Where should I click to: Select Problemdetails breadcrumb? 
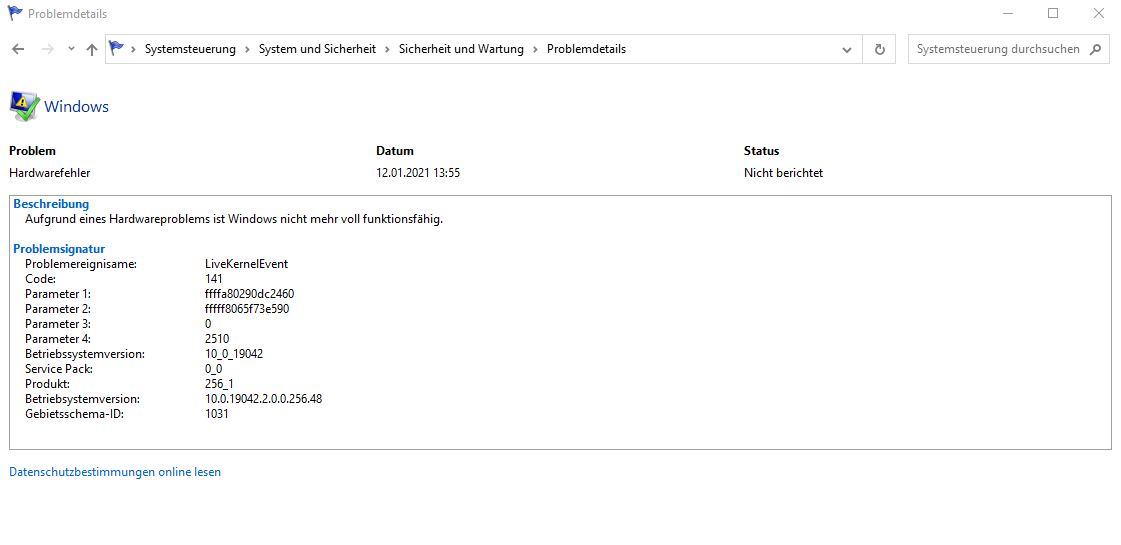point(586,49)
